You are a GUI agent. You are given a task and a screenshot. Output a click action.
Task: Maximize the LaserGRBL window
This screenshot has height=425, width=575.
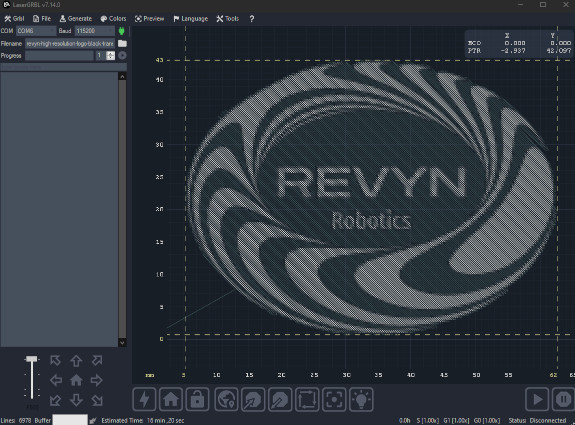543,5
